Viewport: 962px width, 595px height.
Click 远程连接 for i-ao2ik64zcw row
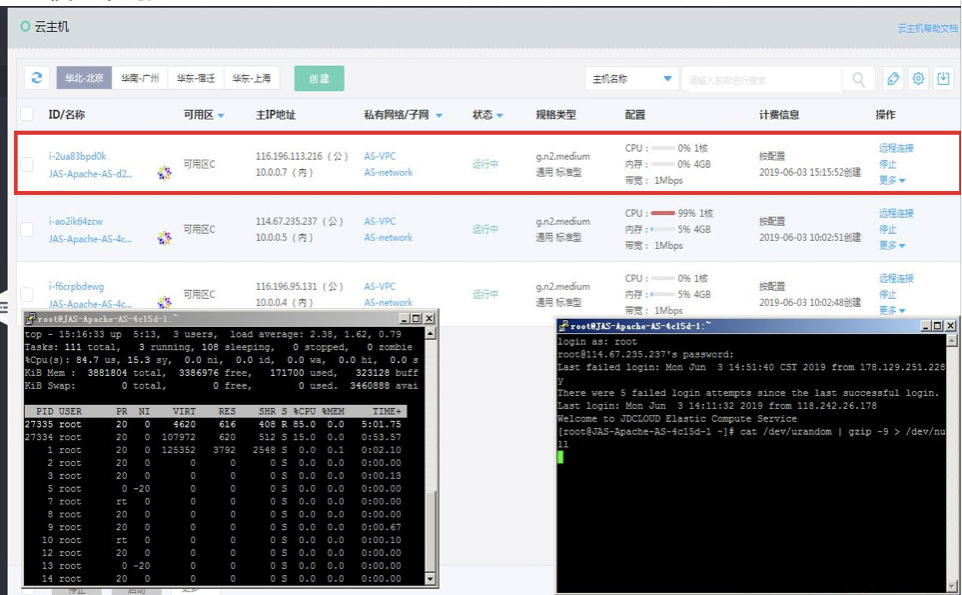pos(896,213)
